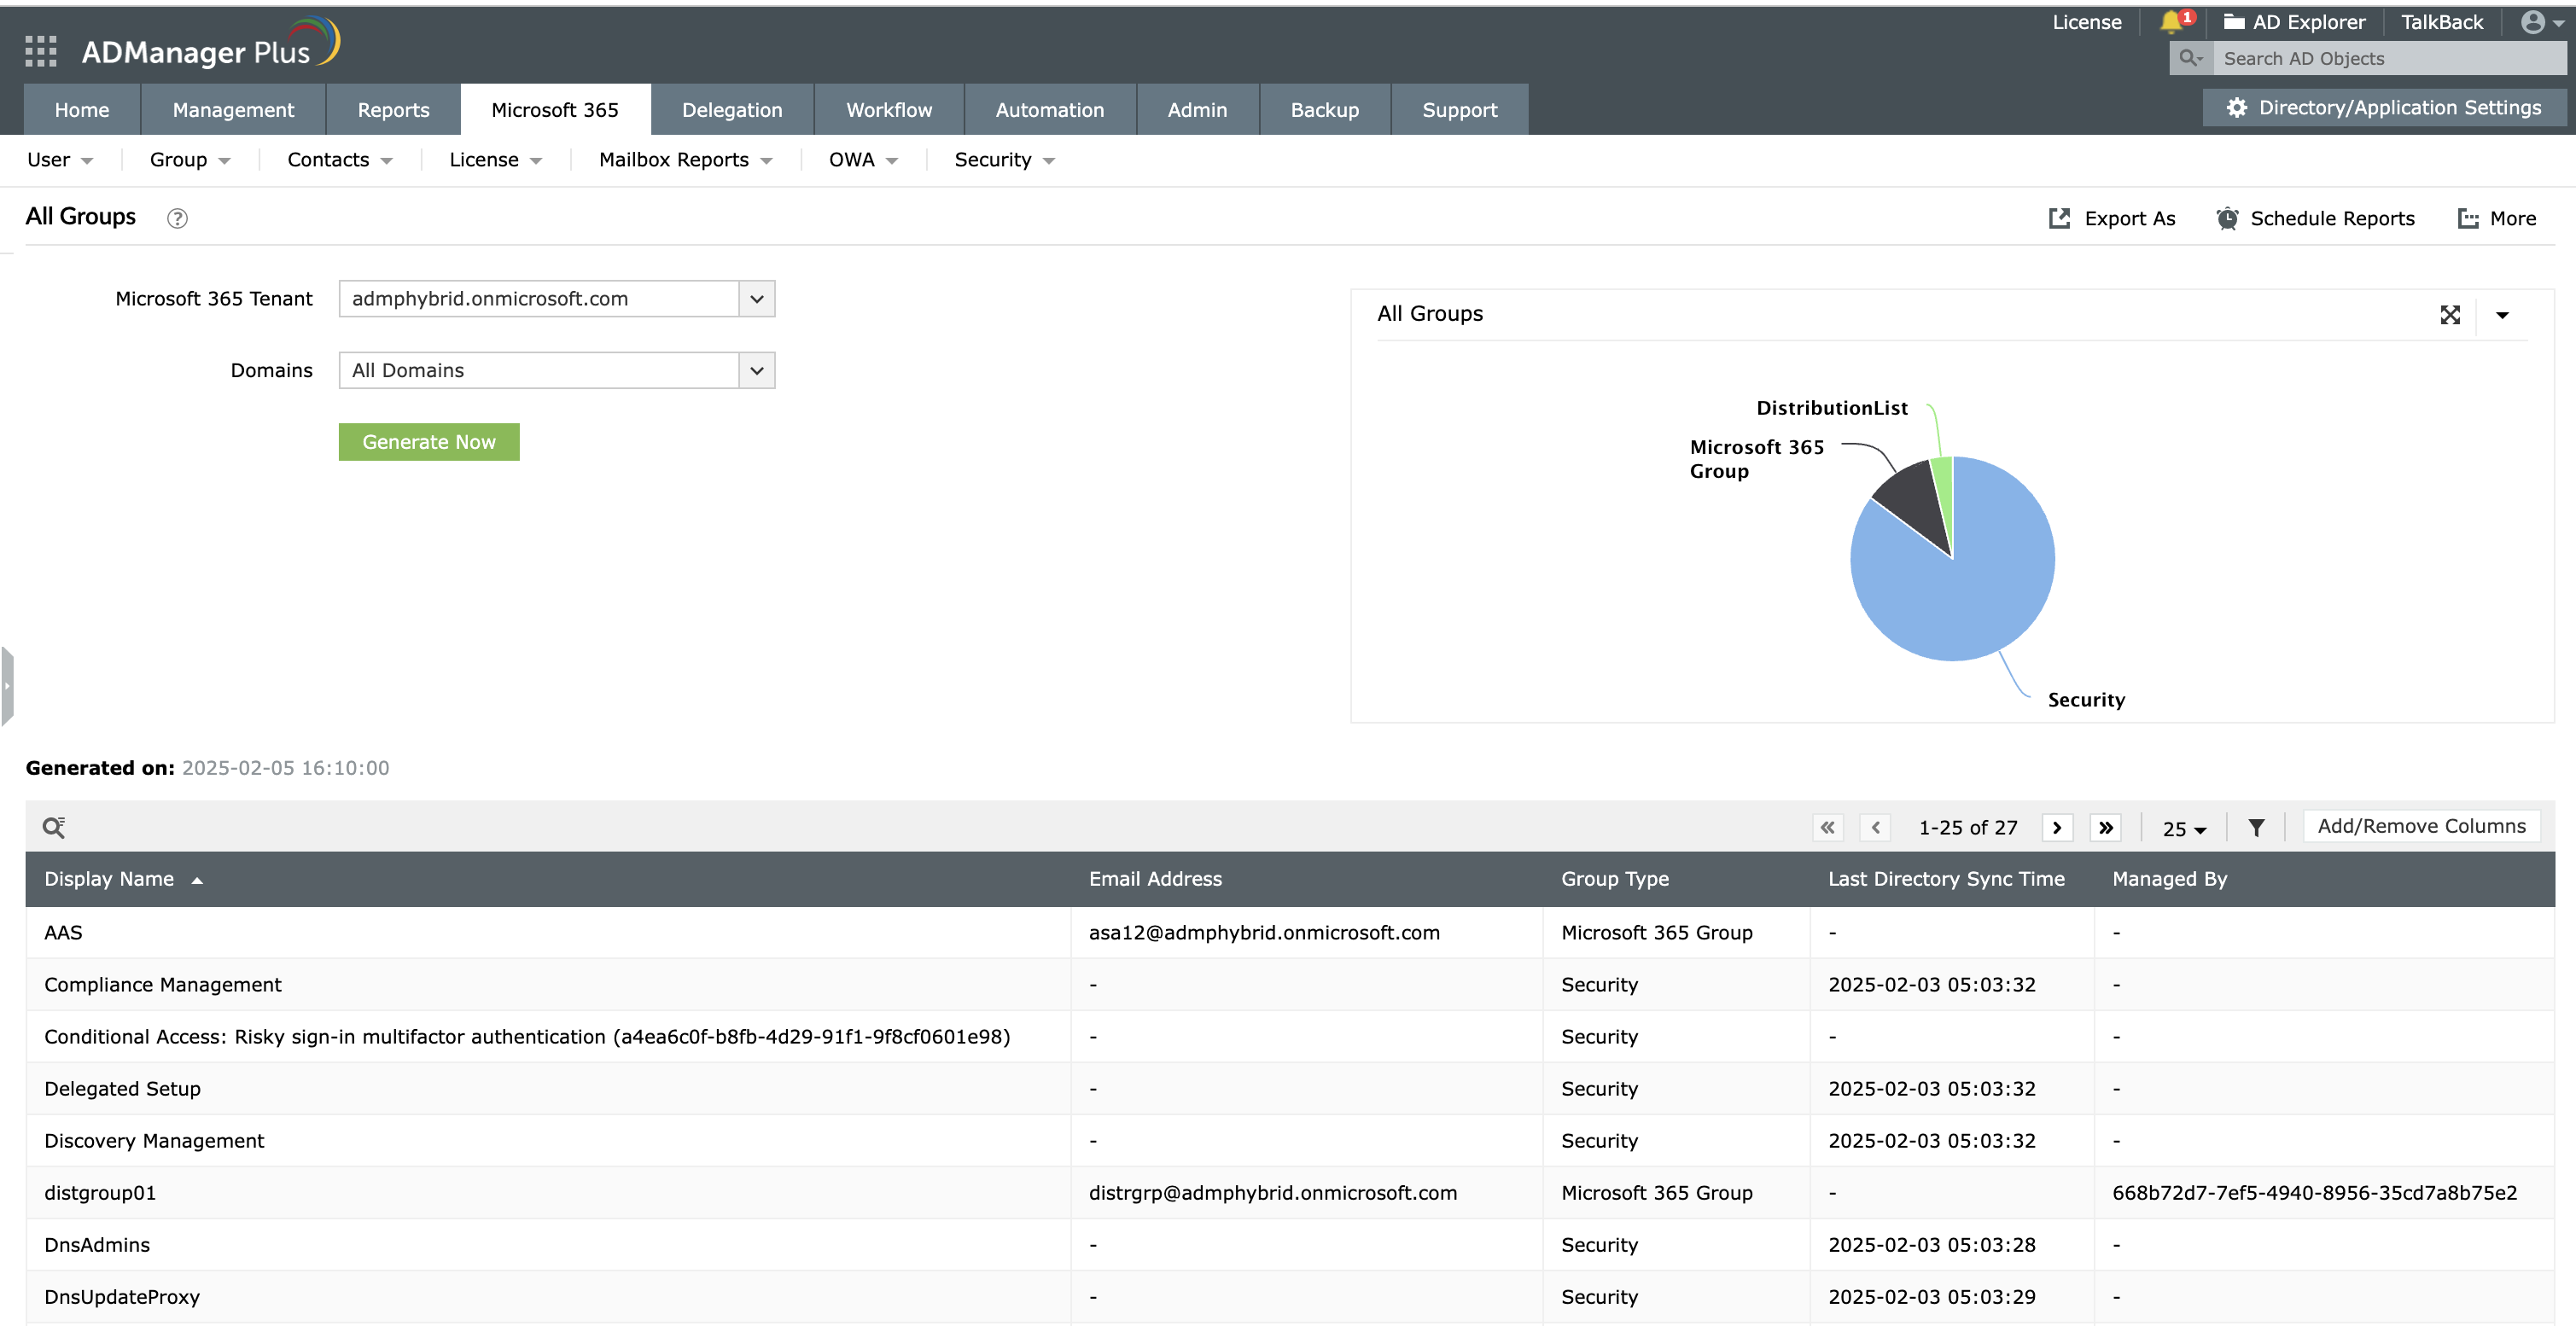The width and height of the screenshot is (2576, 1326).
Task: Sort by Display Name column header
Action: (109, 879)
